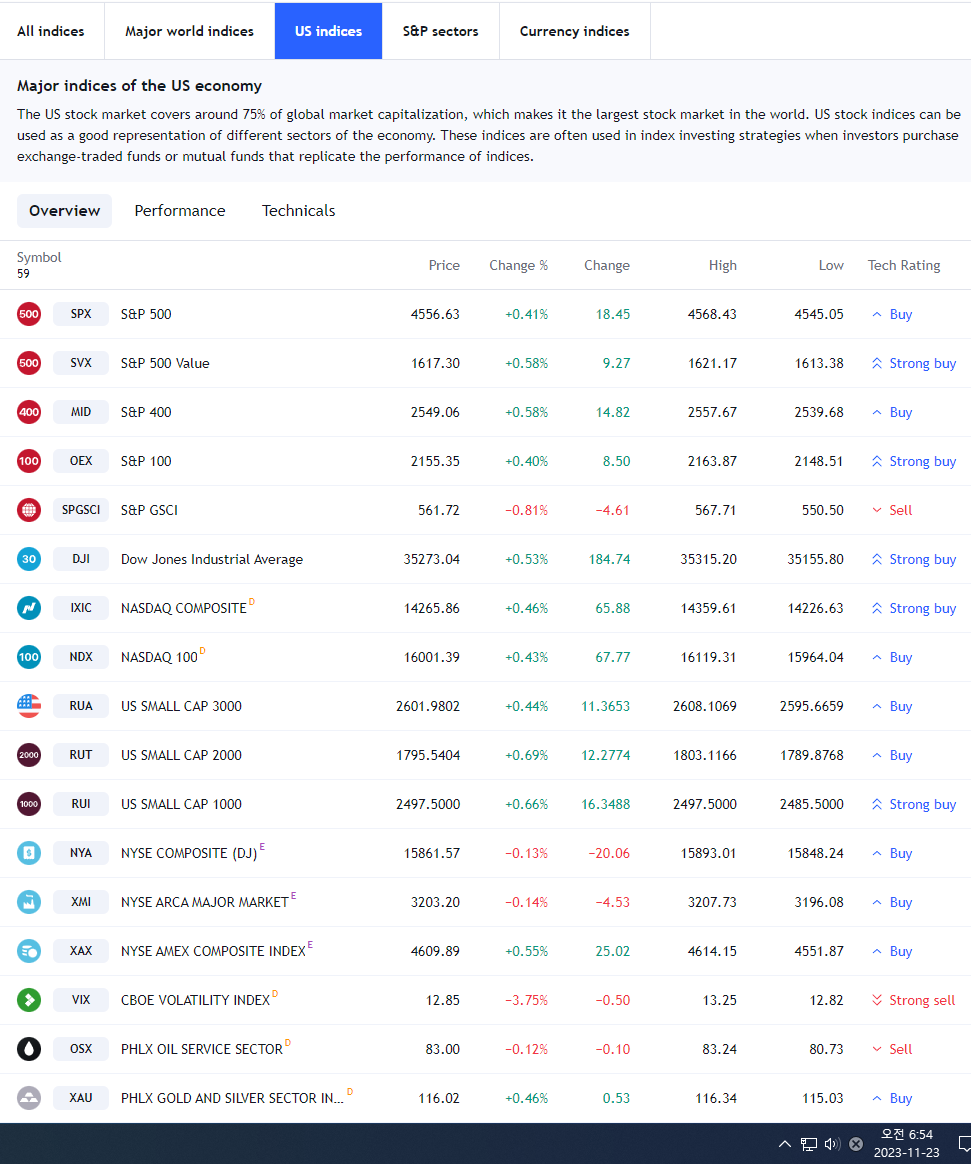Sort table by Low column
971x1164 pixels.
pos(831,265)
